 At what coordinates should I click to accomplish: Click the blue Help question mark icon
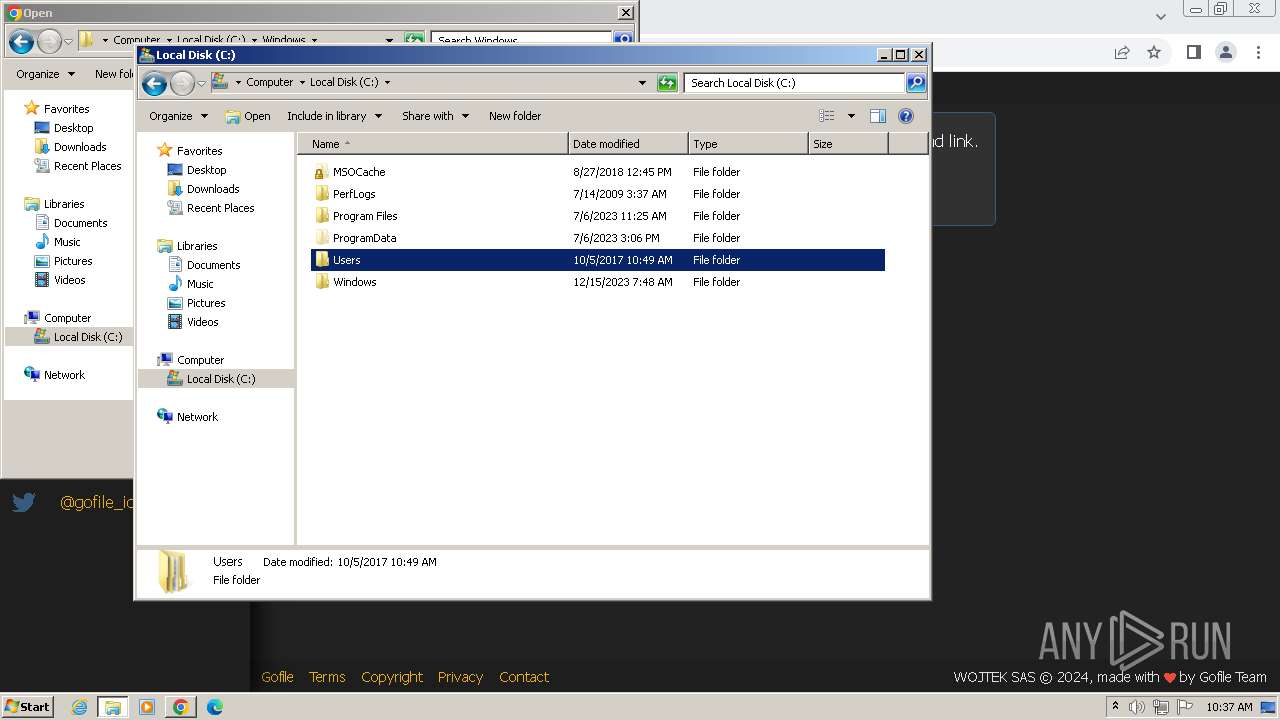click(x=906, y=116)
